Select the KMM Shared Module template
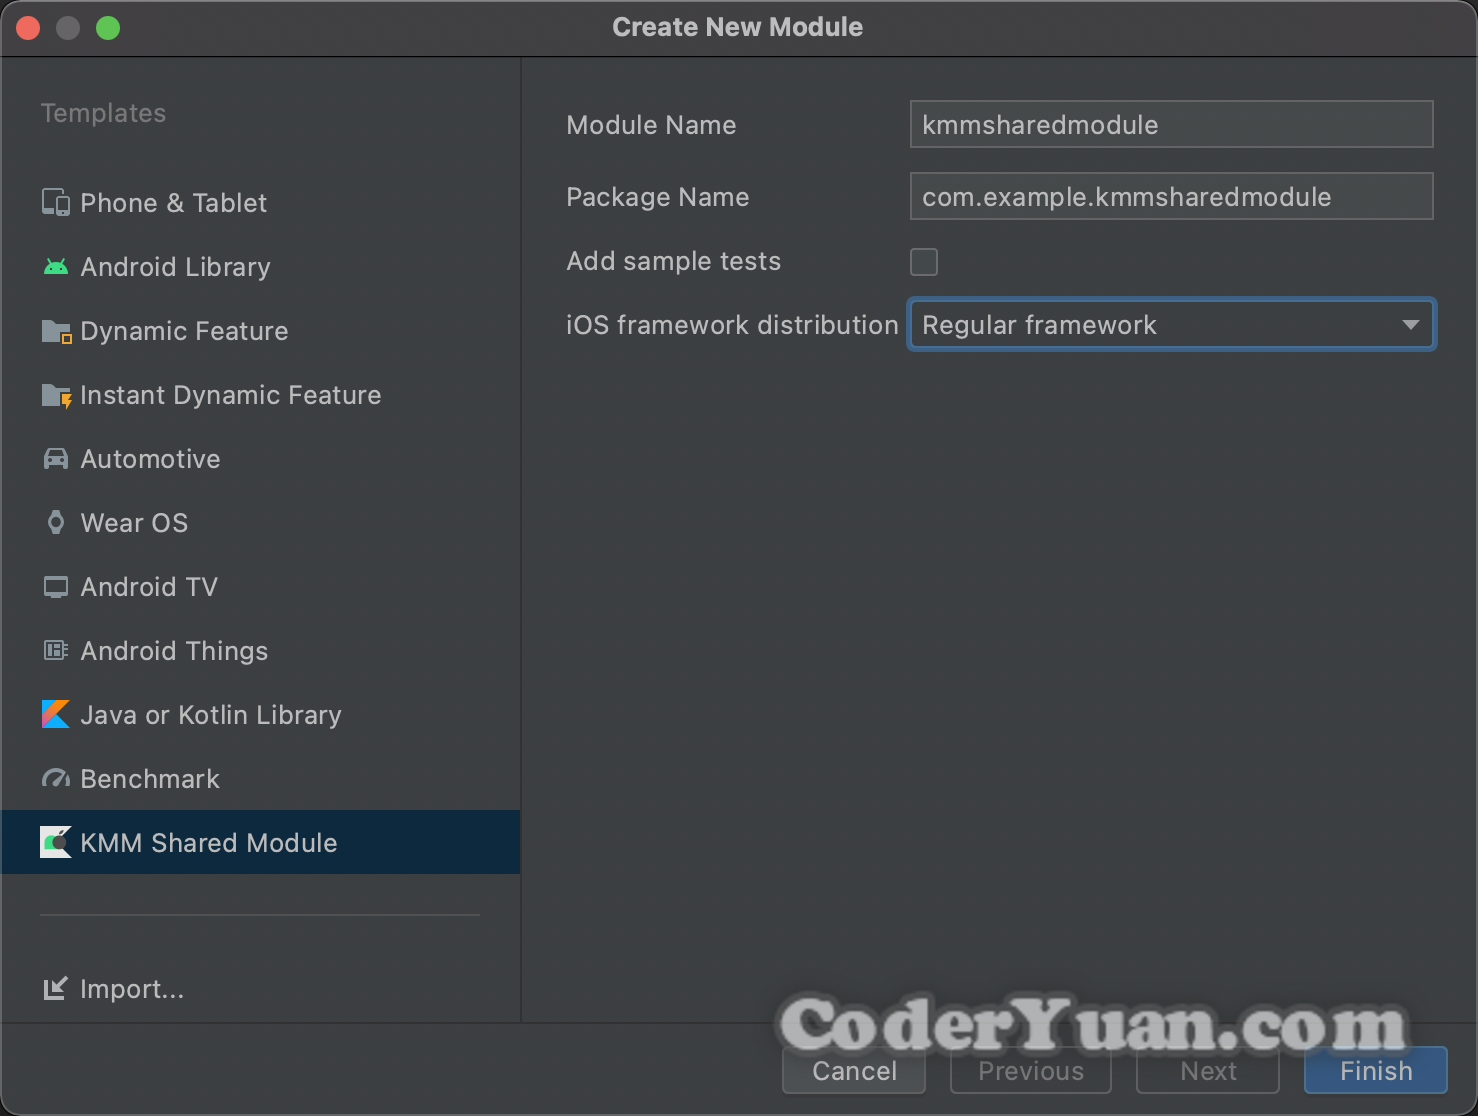 (261, 843)
